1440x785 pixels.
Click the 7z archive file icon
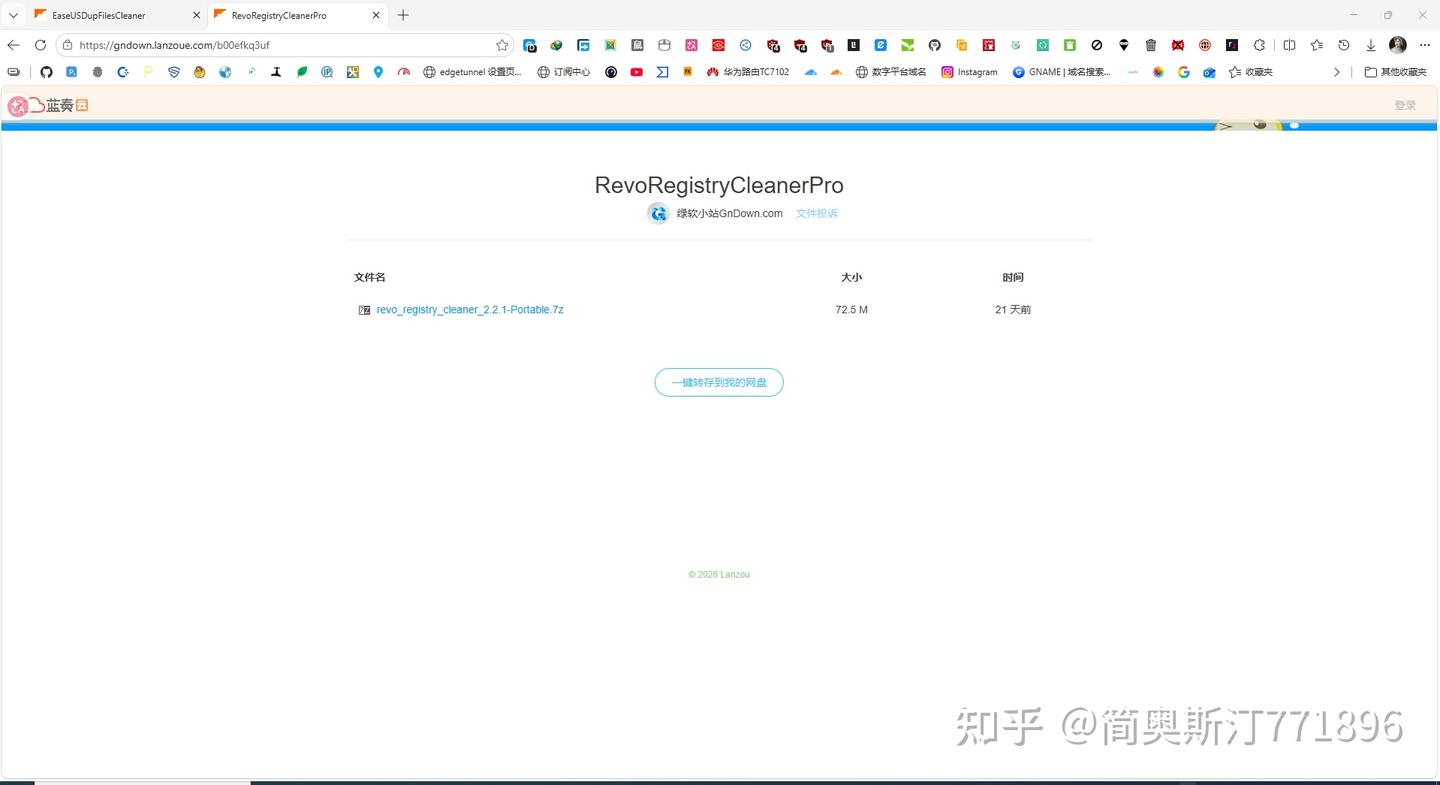point(364,310)
